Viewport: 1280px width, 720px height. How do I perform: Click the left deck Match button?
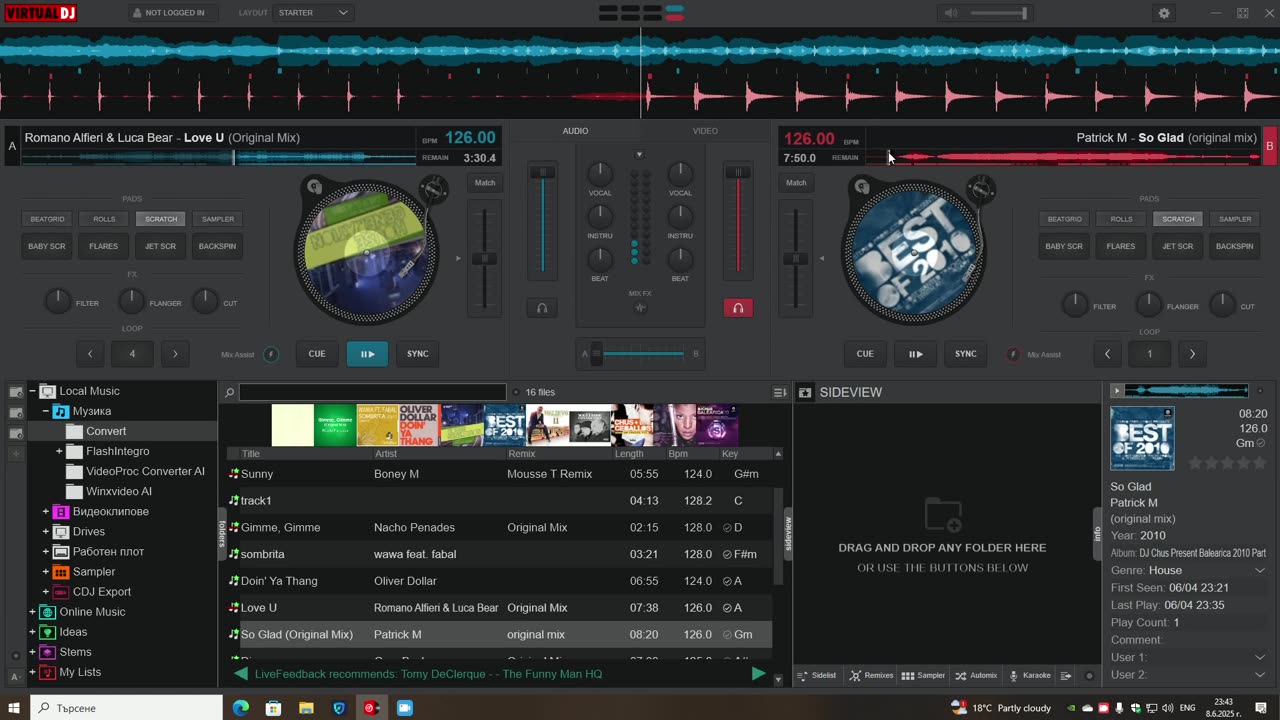click(485, 183)
